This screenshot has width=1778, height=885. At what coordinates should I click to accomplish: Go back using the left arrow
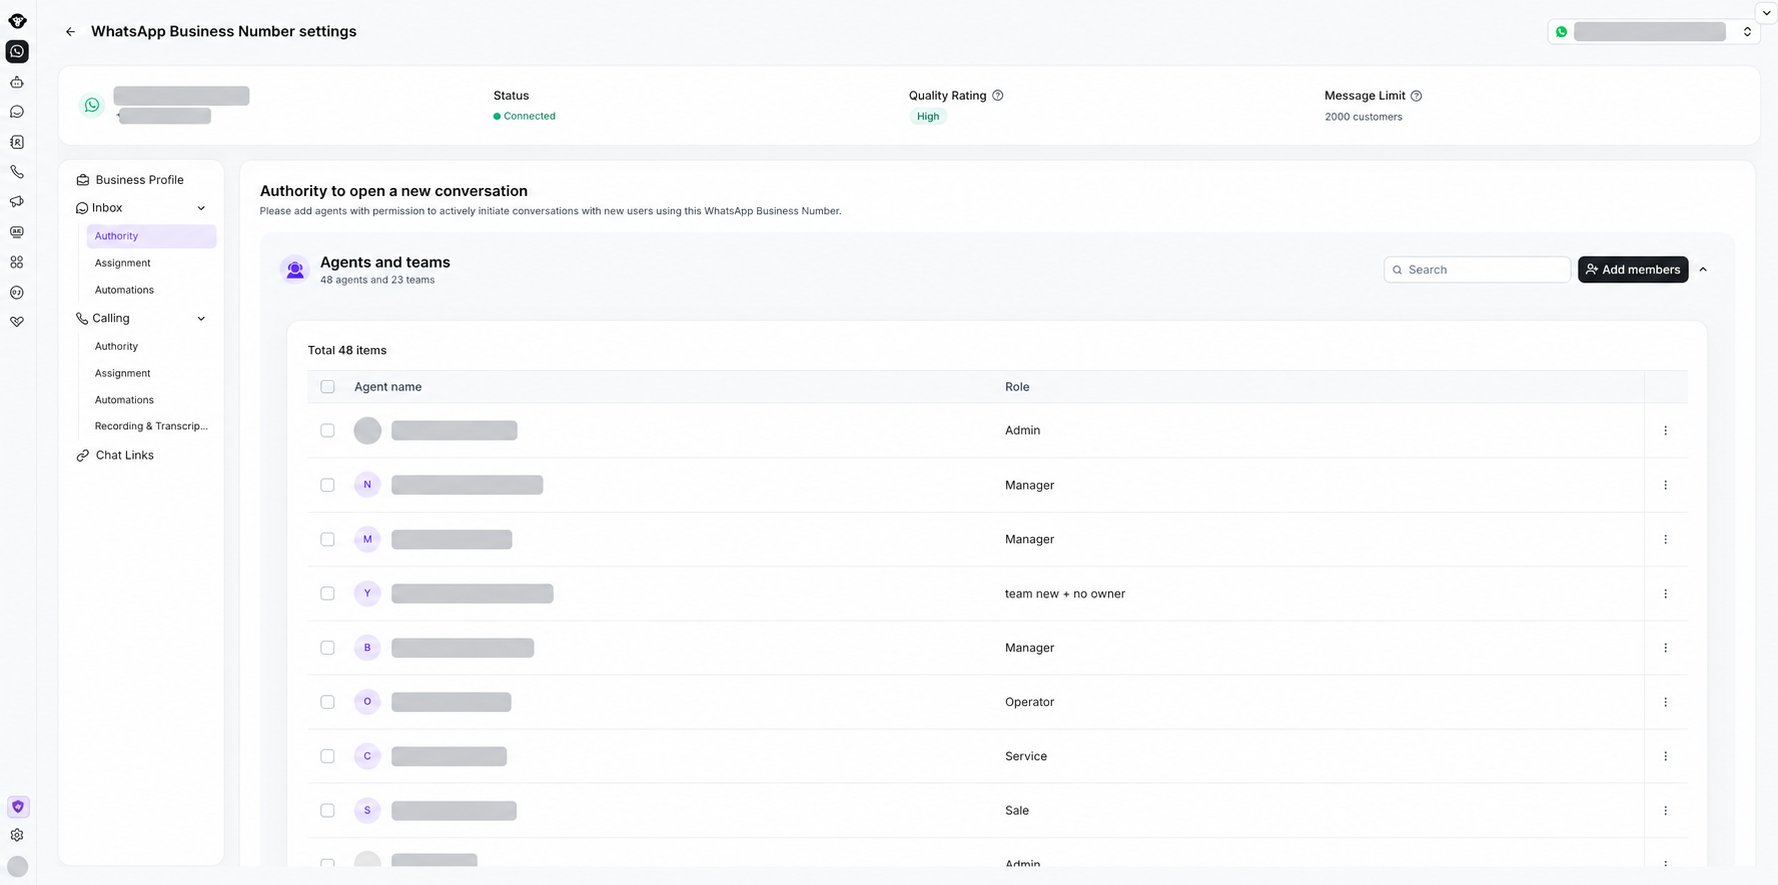[x=70, y=32]
